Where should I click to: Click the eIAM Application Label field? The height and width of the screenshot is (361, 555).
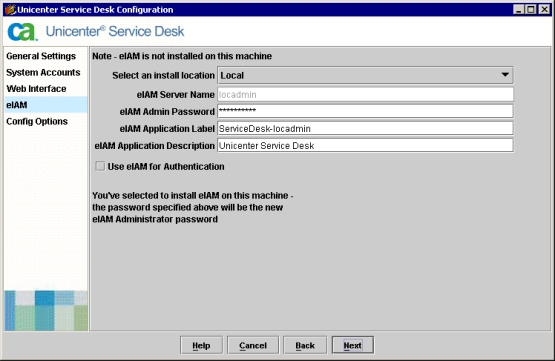[x=365, y=128]
